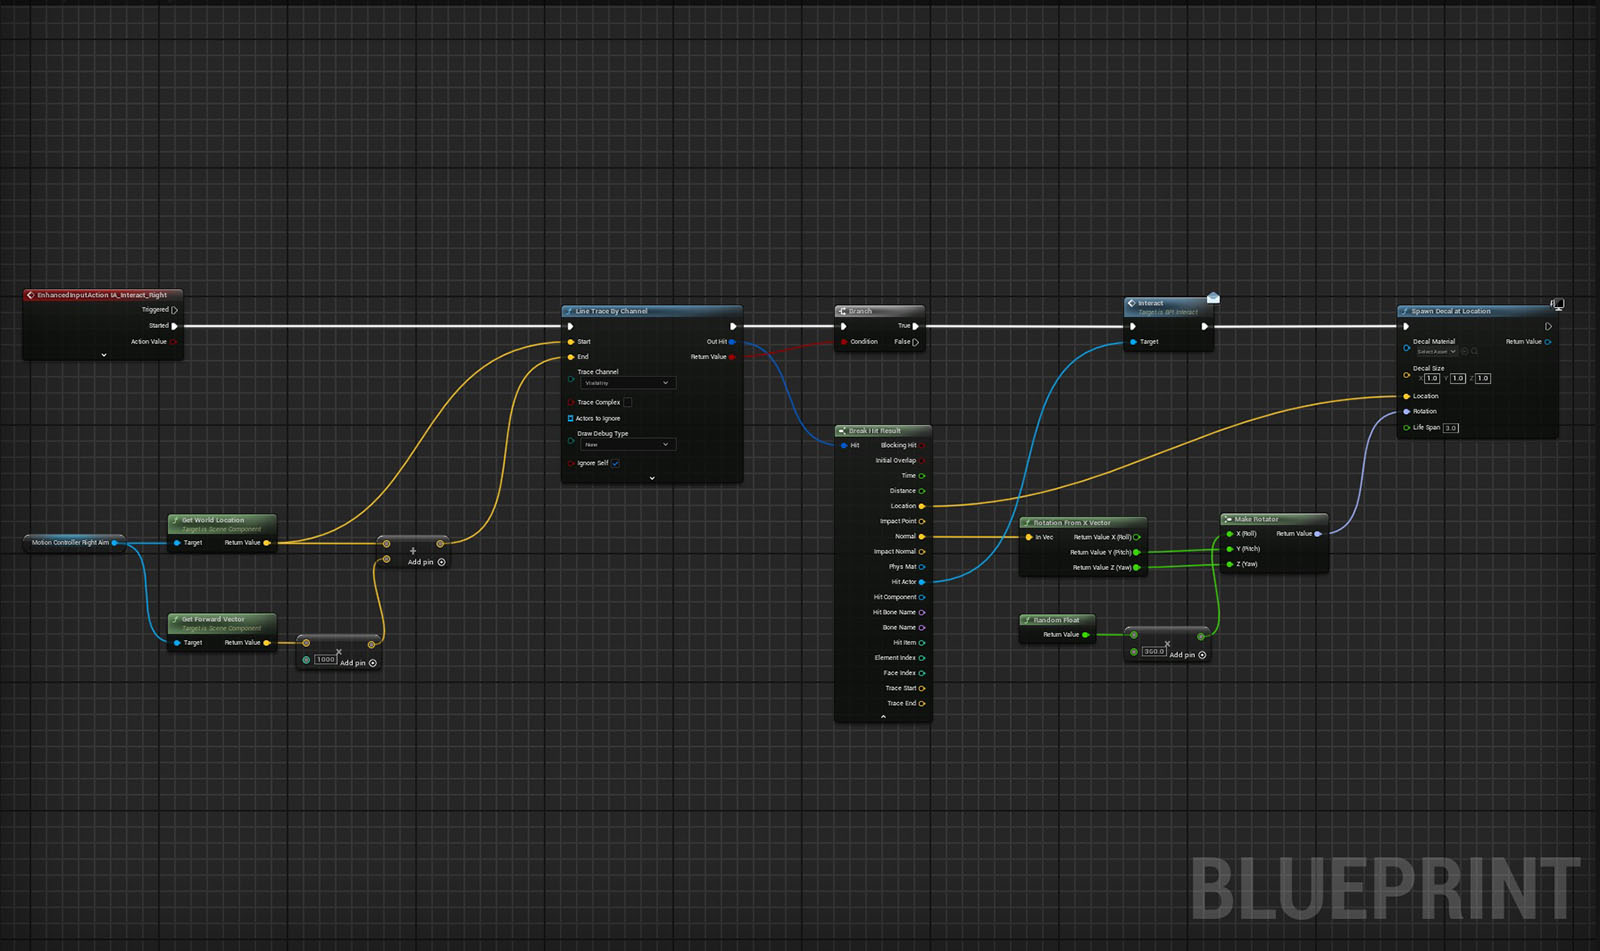Click the Line Trace By Channel function icon
The image size is (1600, 951).
pyautogui.click(x=569, y=311)
